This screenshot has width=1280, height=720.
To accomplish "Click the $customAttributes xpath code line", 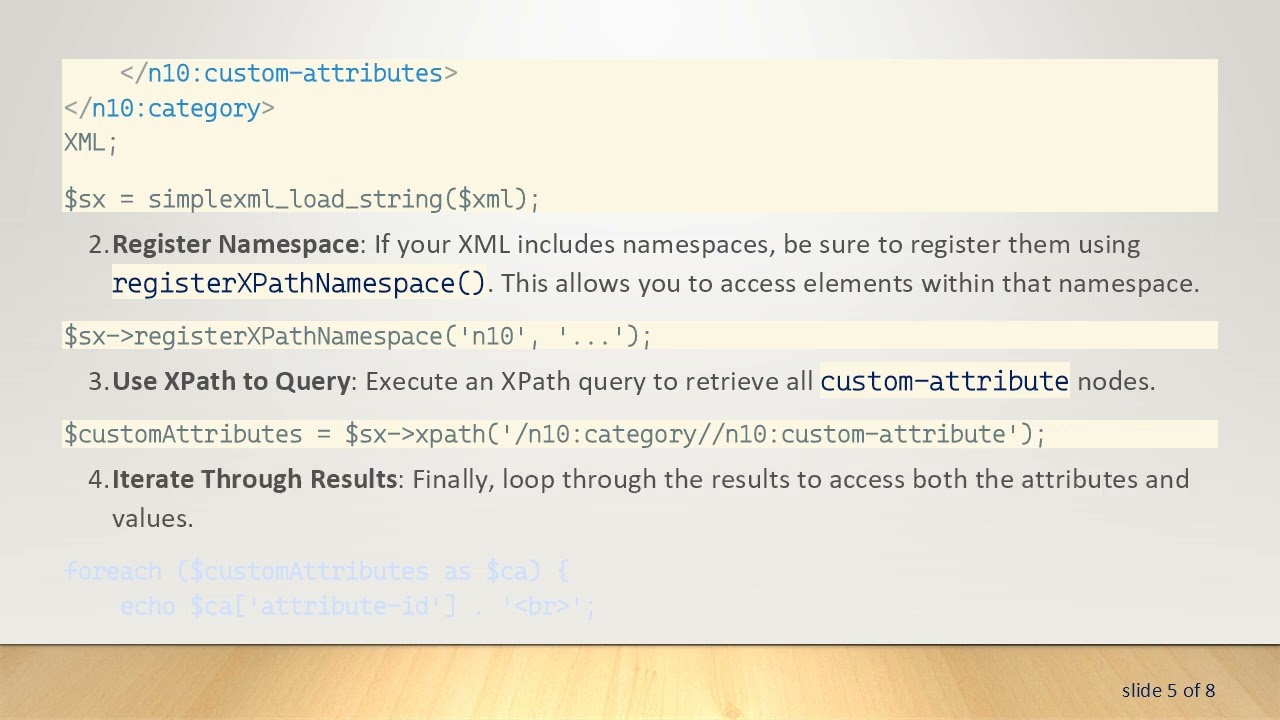I will click(555, 434).
